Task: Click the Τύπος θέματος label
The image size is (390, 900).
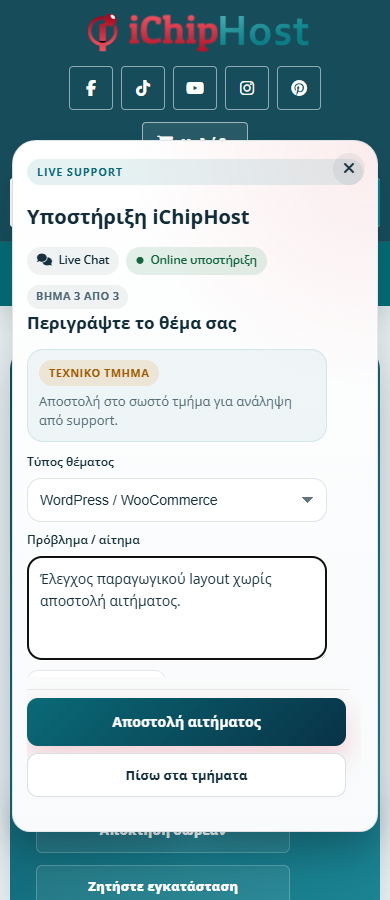Action: (71, 462)
